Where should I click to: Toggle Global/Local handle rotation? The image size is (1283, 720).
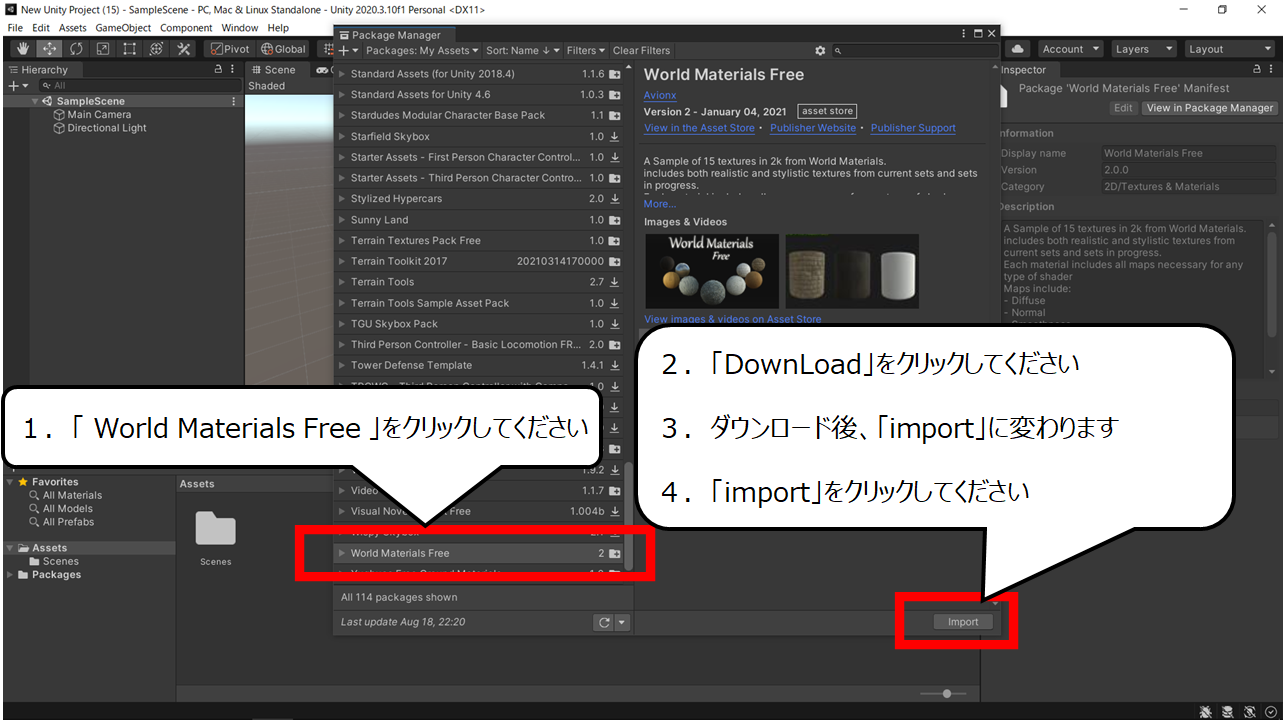pos(283,49)
